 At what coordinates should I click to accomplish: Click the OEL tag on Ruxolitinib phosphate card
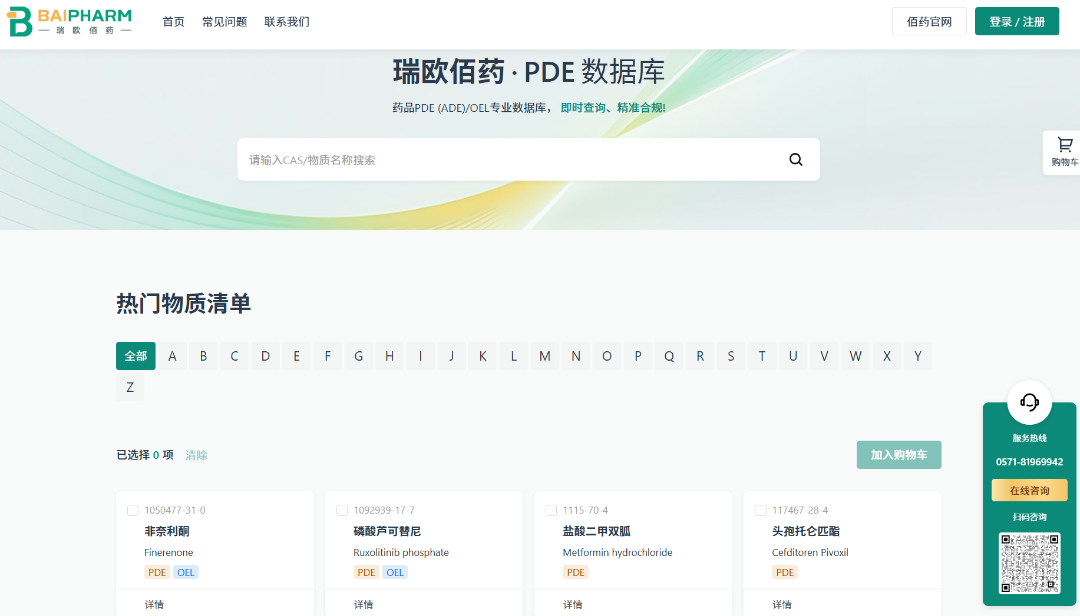tap(395, 573)
